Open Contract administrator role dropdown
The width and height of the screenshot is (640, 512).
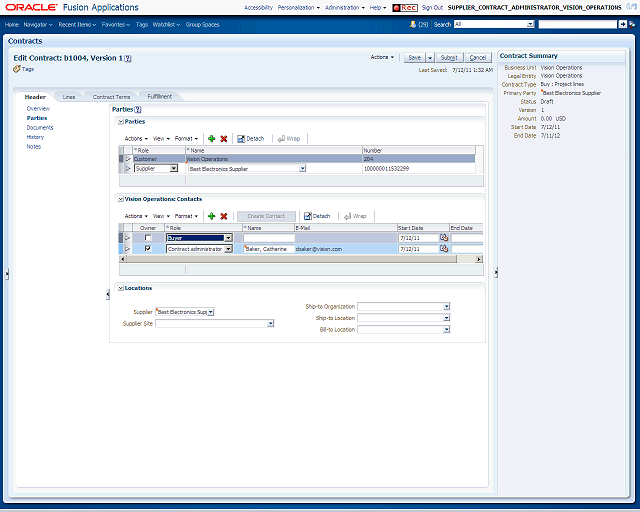pos(229,249)
